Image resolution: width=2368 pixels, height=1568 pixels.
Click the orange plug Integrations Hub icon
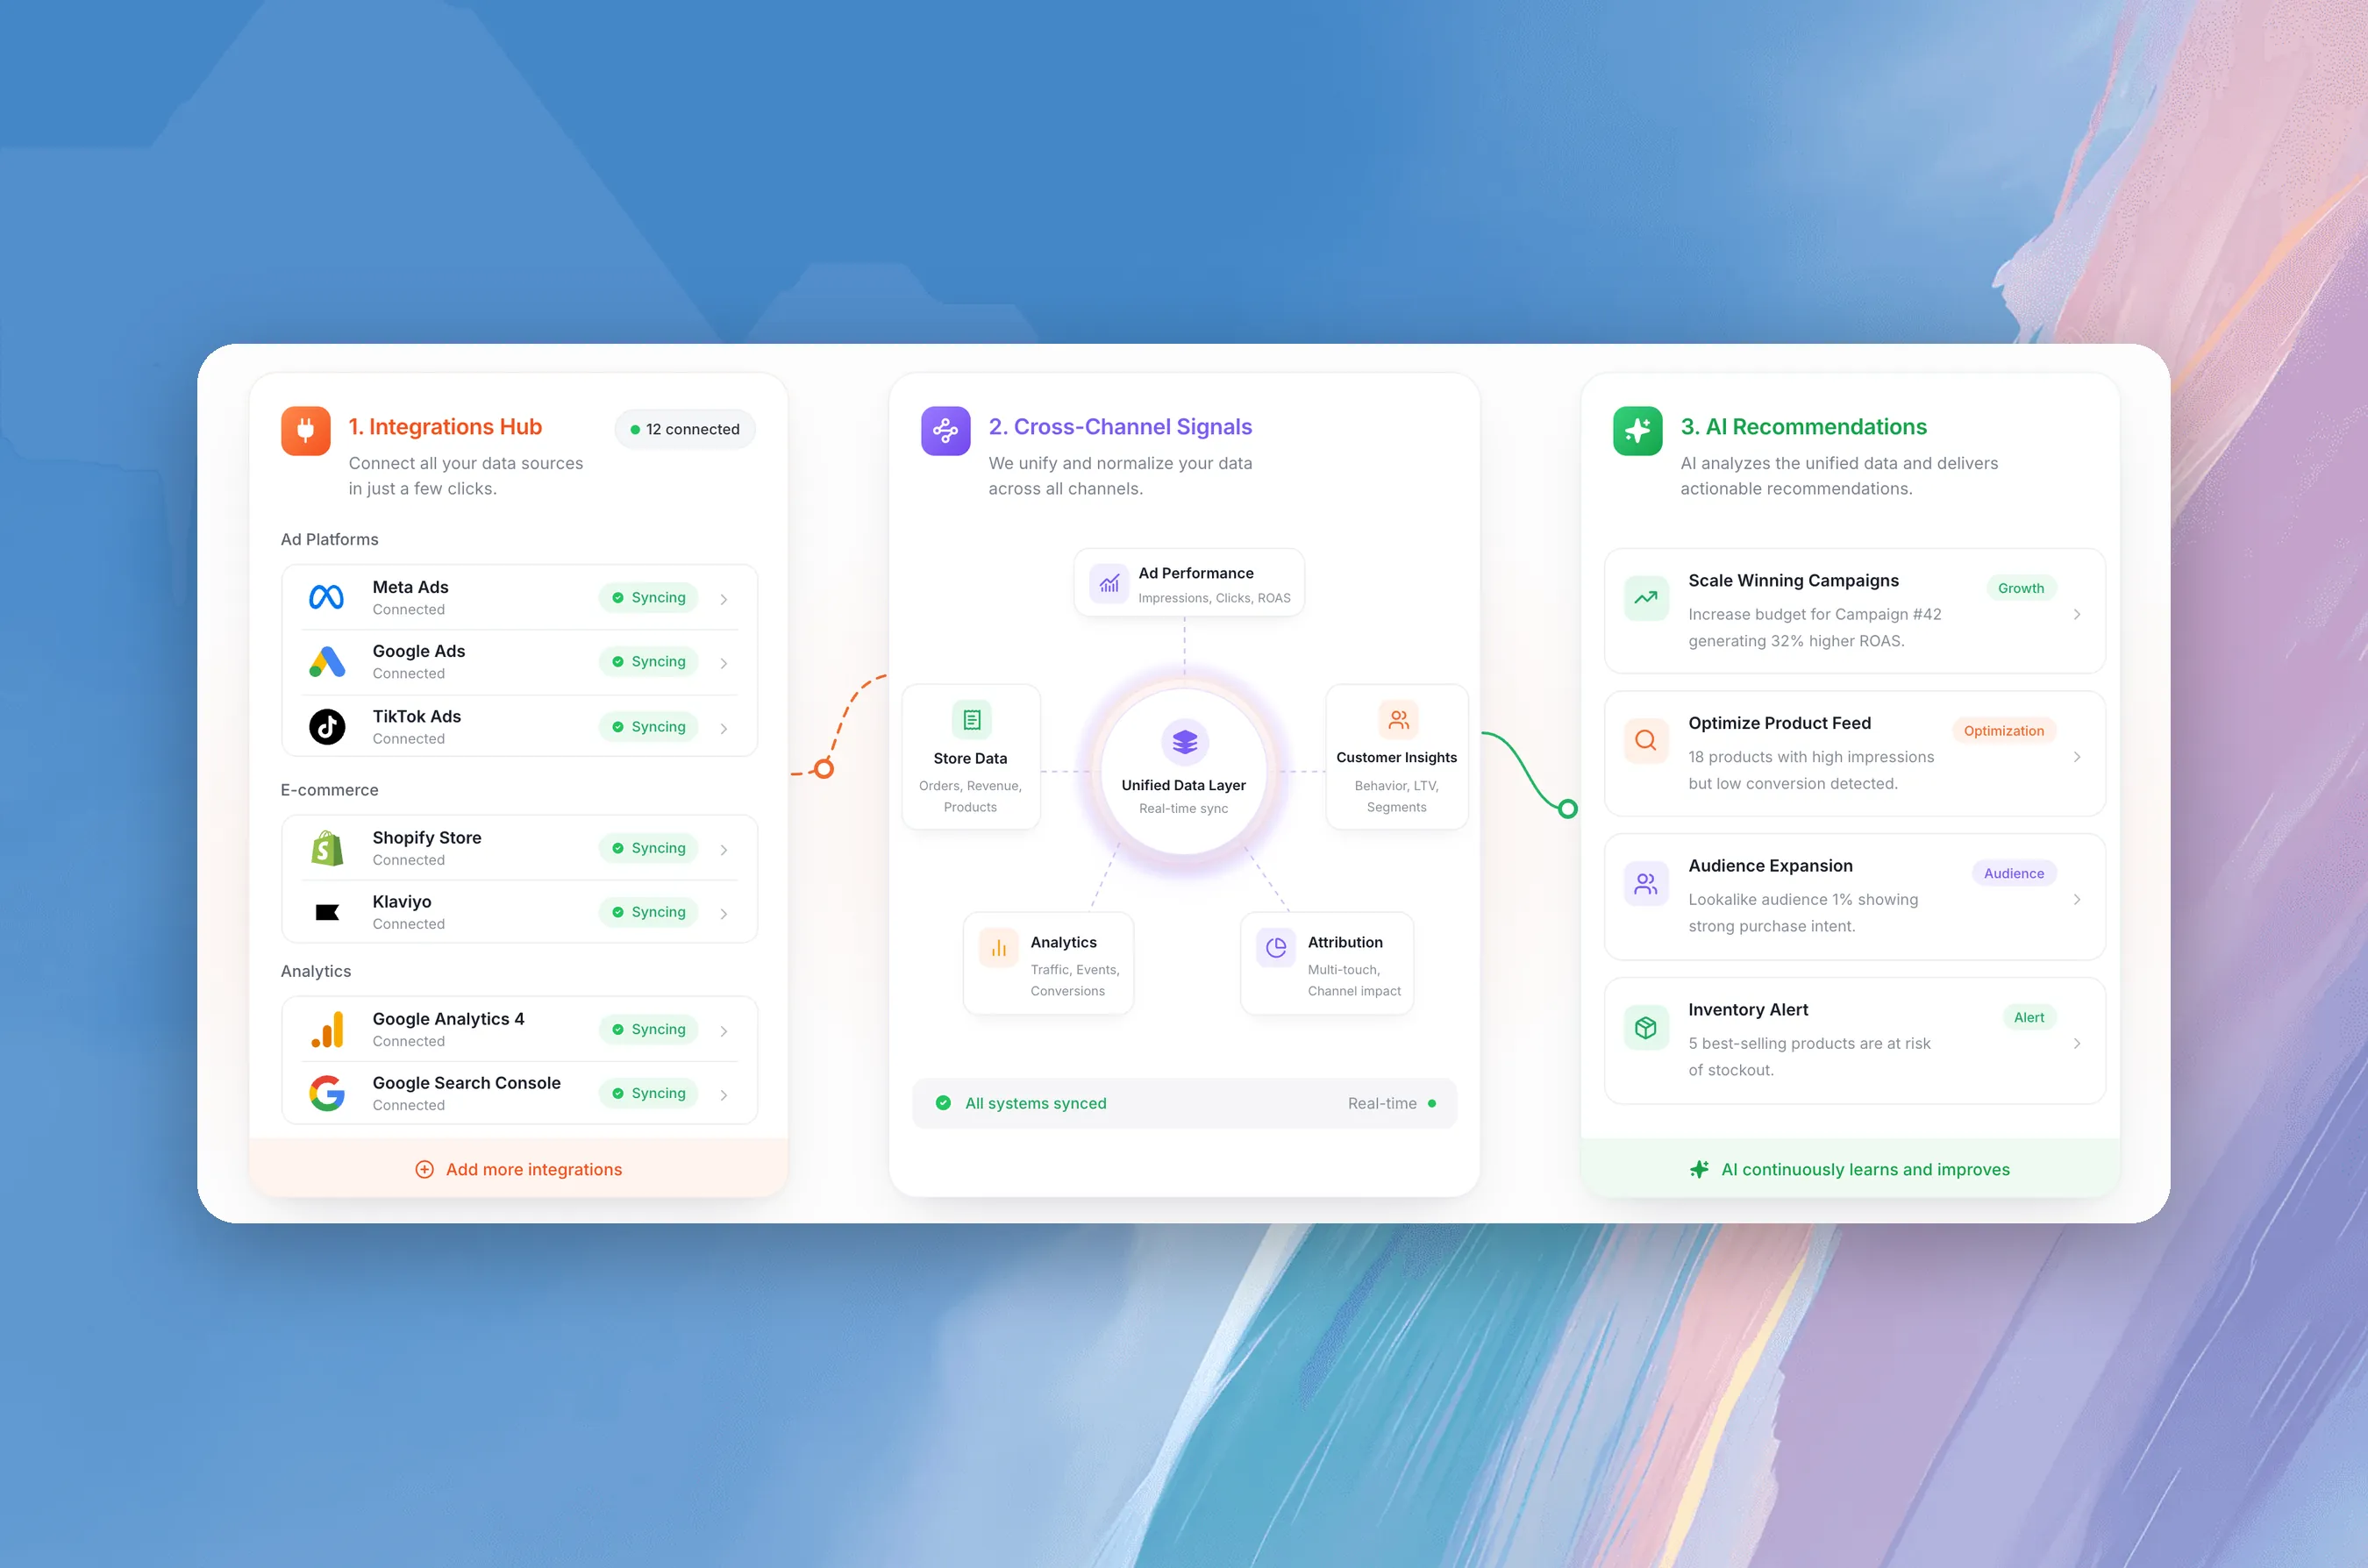(306, 431)
